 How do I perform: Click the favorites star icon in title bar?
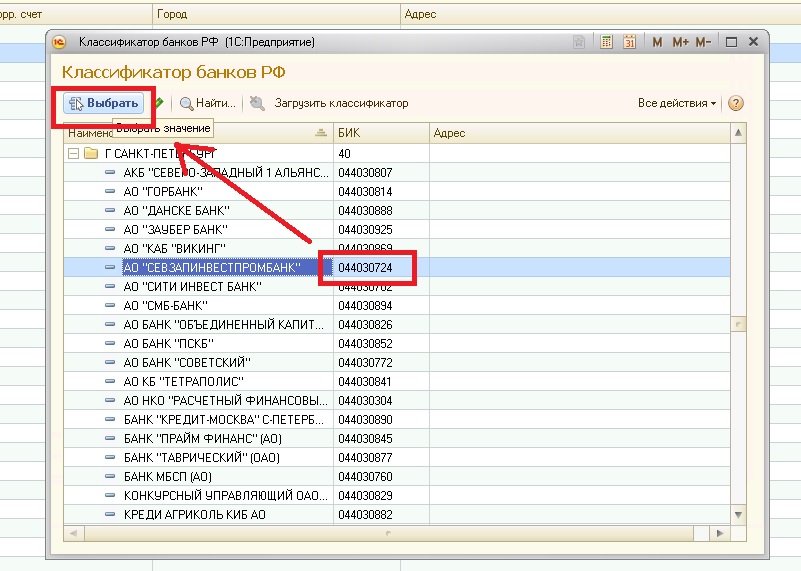pyautogui.click(x=579, y=42)
